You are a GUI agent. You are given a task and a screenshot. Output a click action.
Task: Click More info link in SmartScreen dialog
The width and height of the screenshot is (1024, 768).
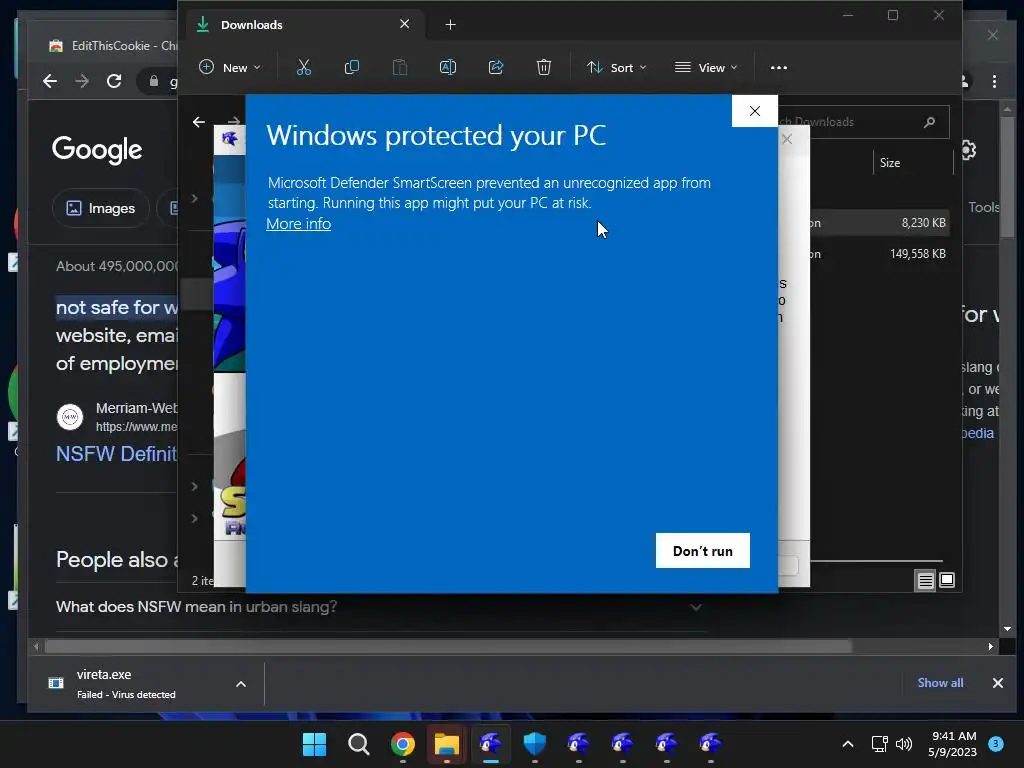coord(298,223)
